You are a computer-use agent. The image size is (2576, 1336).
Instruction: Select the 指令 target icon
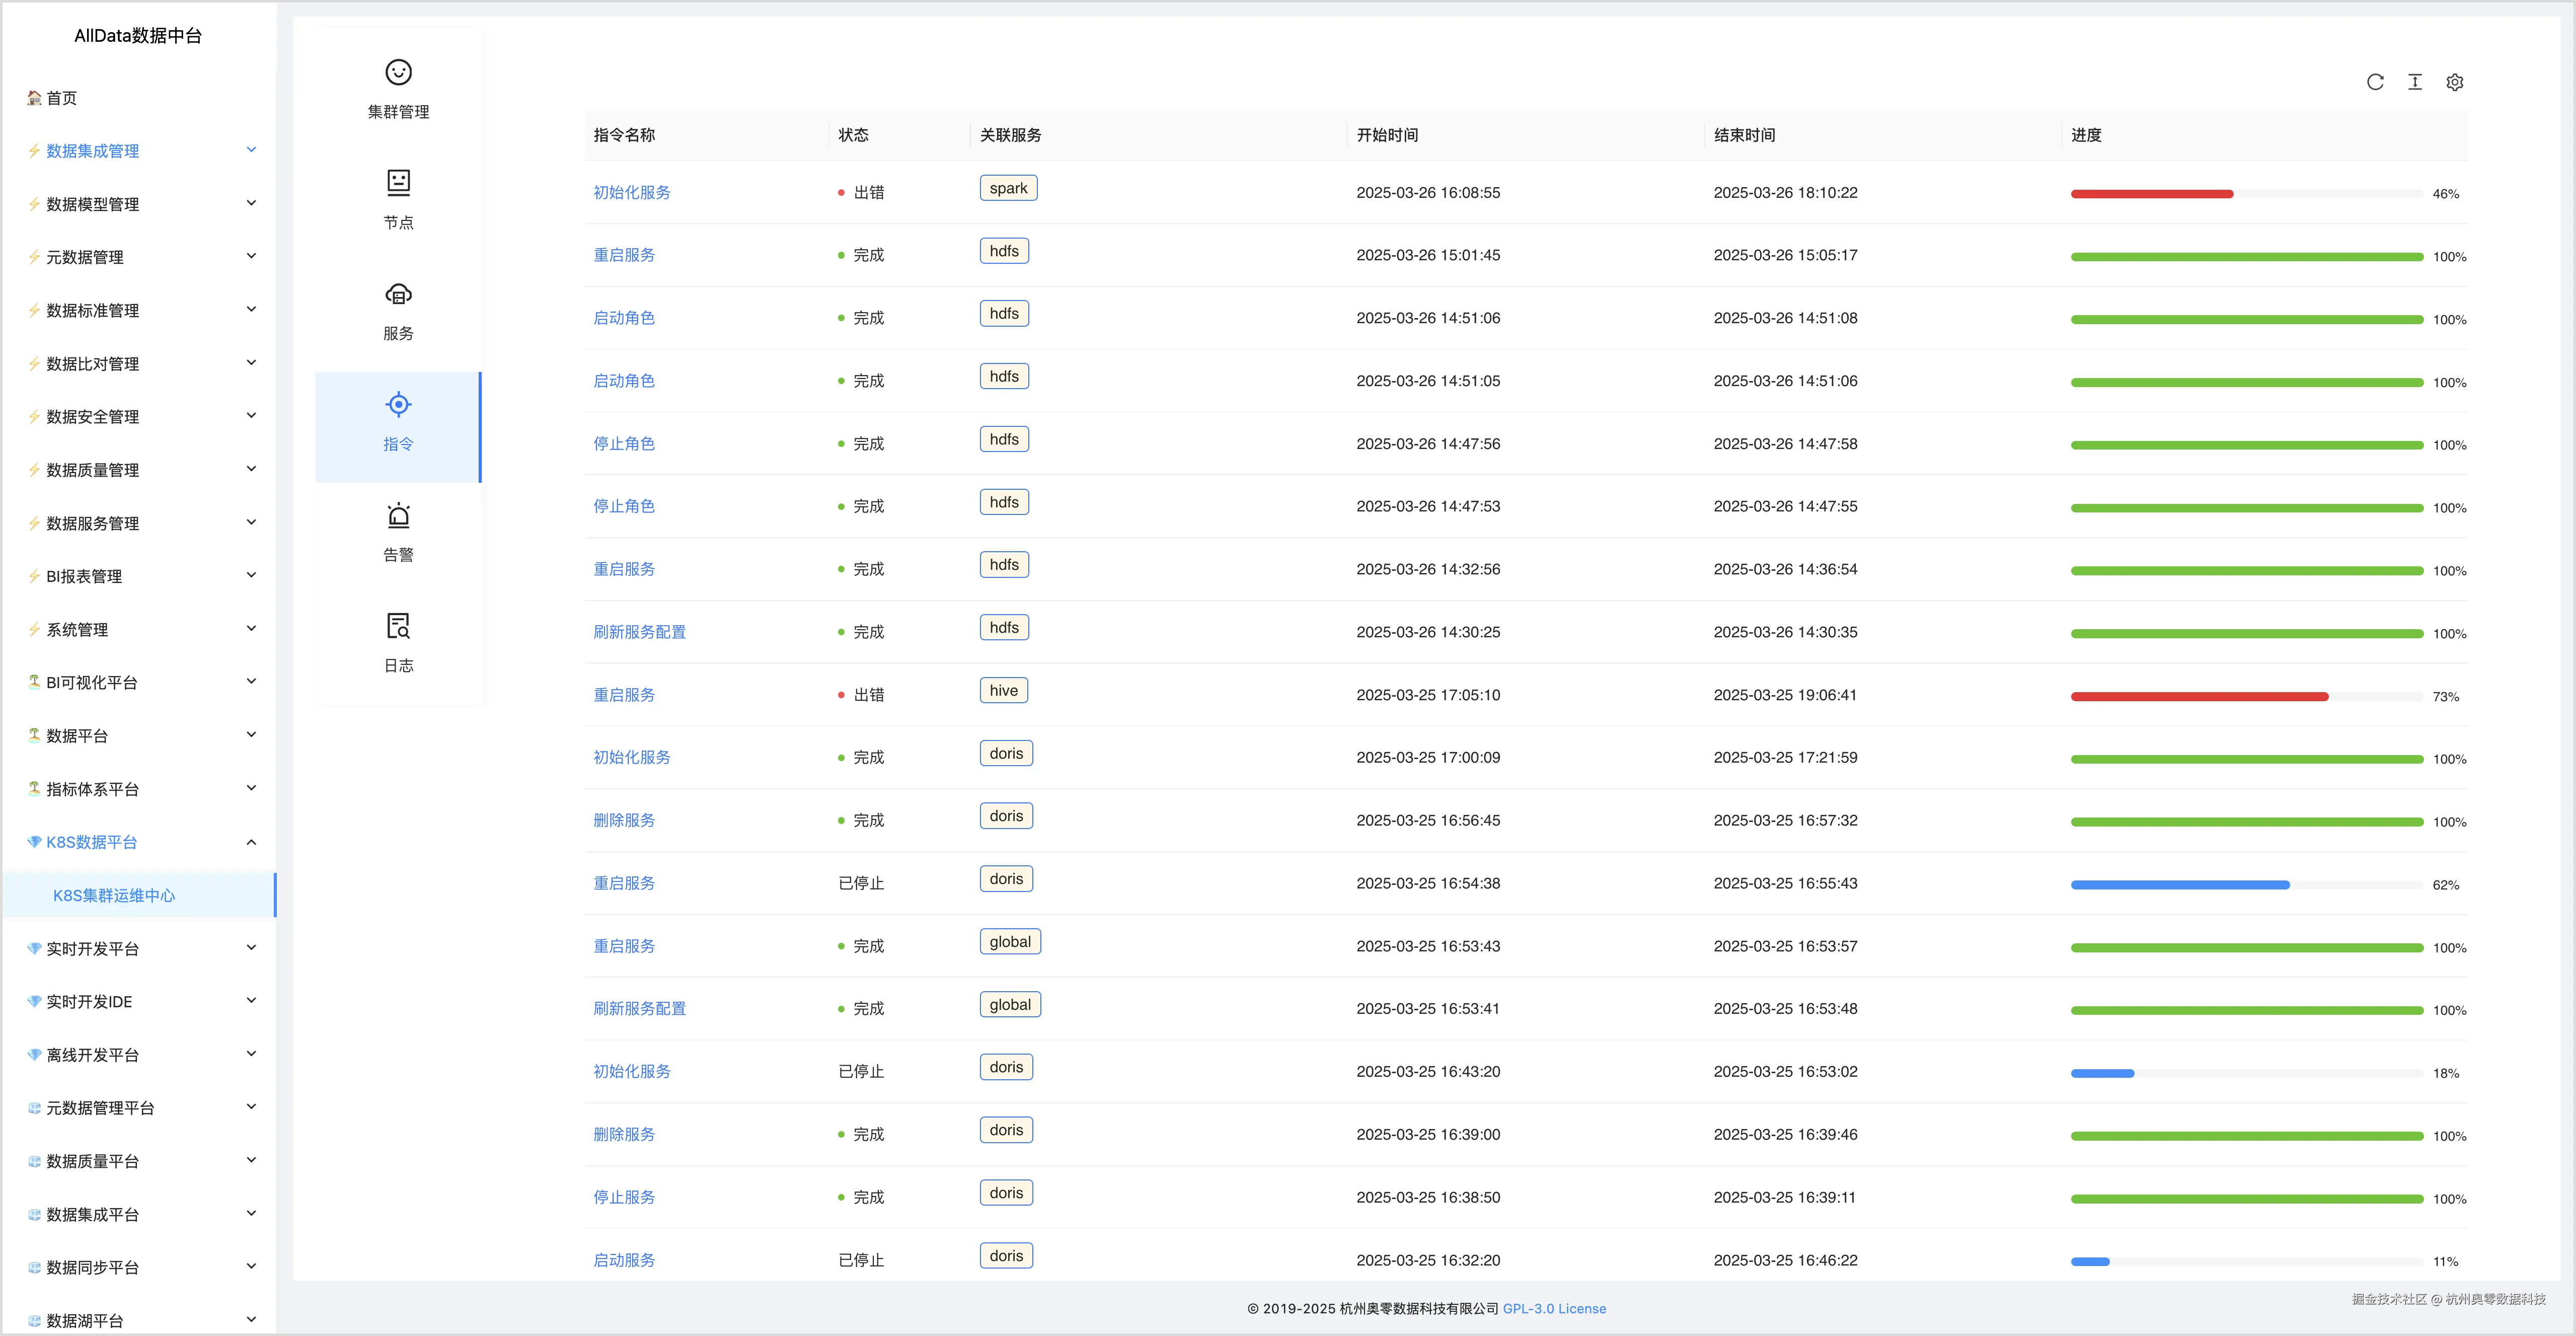[398, 405]
